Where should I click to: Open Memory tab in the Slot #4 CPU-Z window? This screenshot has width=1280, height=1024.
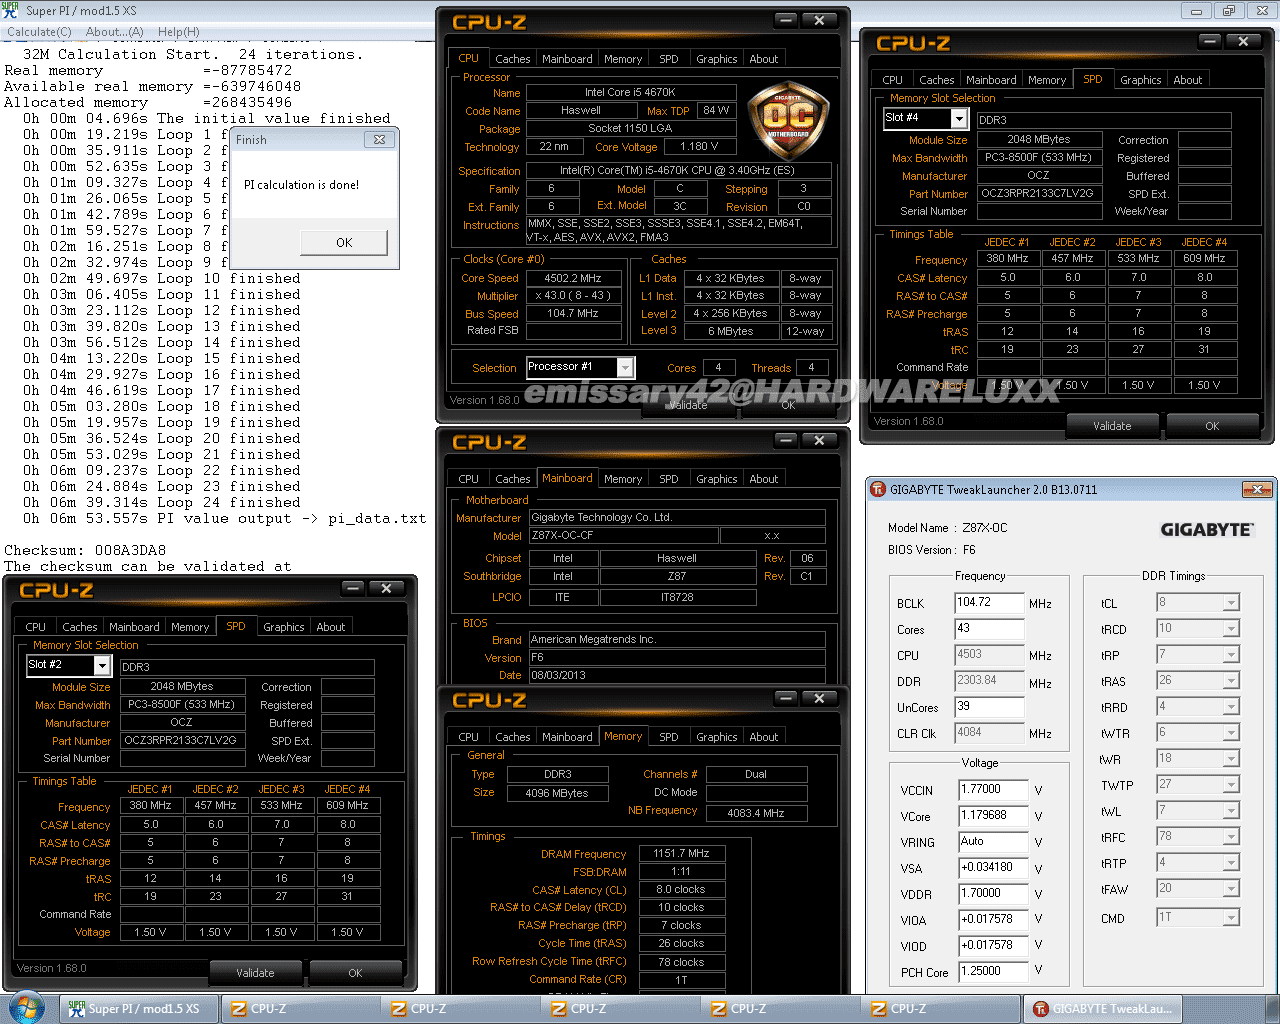pyautogui.click(x=1047, y=80)
